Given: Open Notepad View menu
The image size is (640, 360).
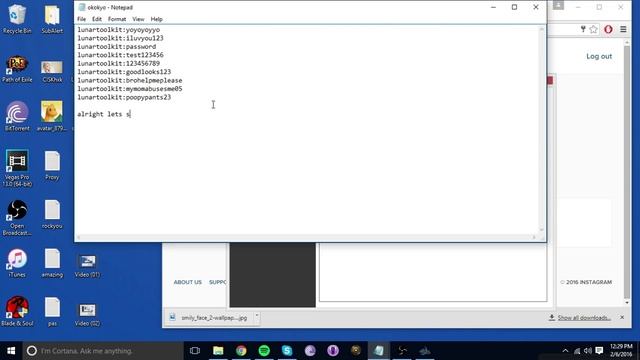Looking at the screenshot, I should coord(138,19).
